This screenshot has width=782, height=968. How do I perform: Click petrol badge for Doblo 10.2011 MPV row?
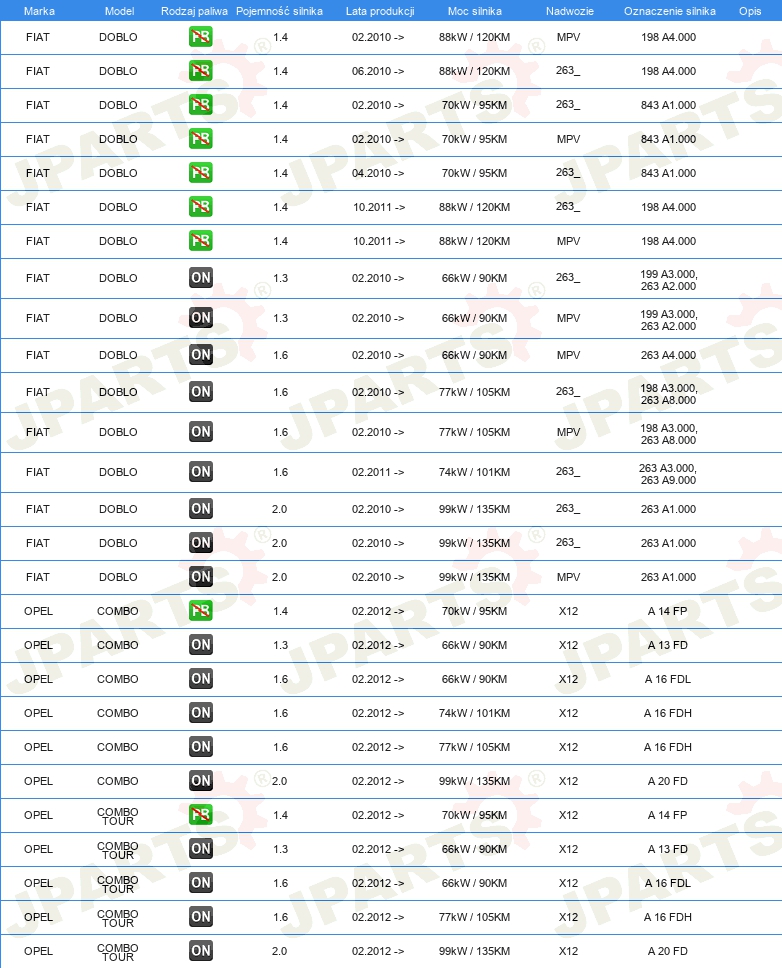[x=201, y=240]
